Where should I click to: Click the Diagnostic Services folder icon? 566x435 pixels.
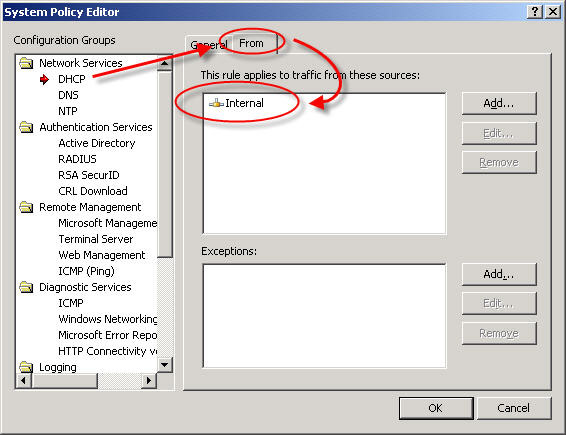[26, 287]
